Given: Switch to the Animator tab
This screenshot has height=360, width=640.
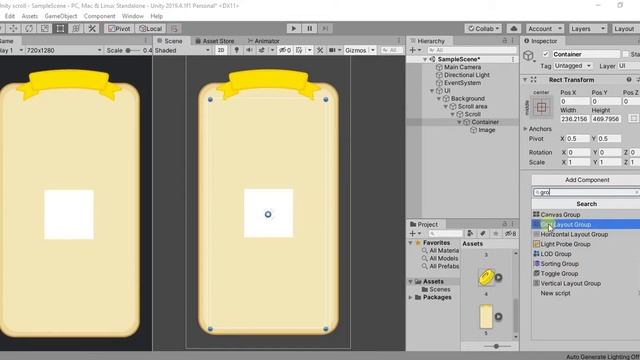Looking at the screenshot, I should [264, 41].
